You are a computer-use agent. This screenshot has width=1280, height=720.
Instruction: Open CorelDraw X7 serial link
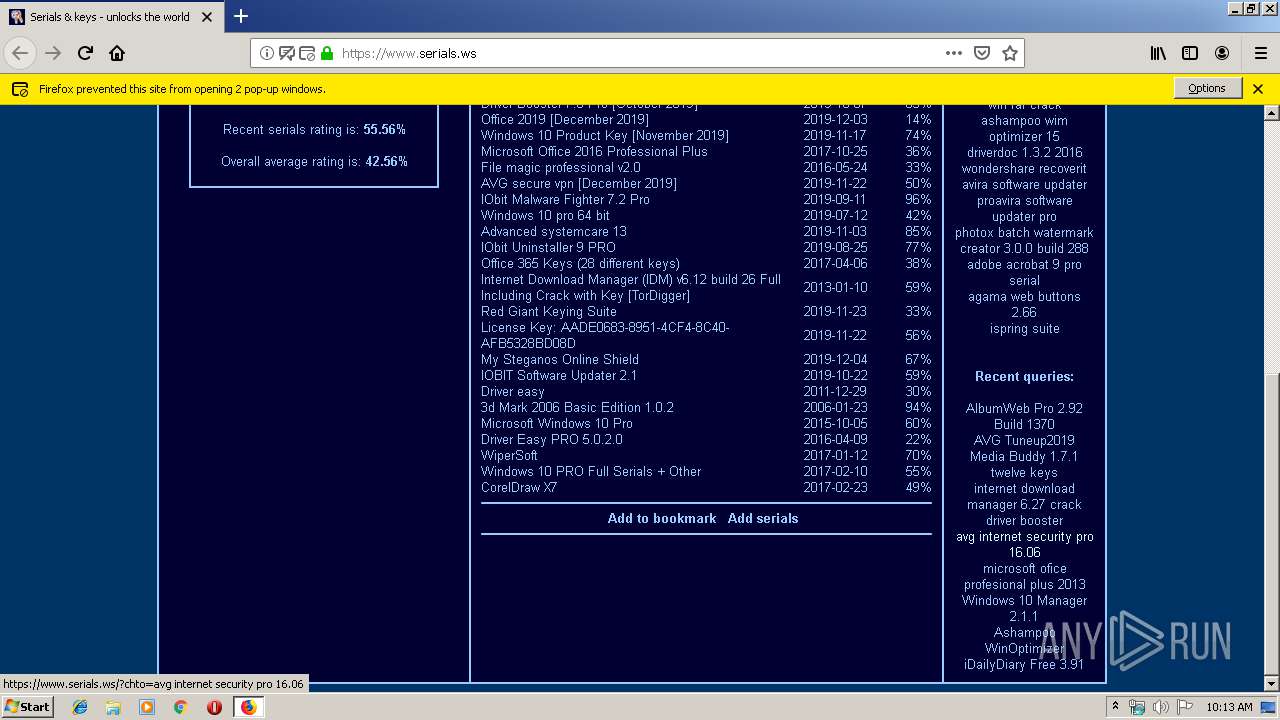tap(518, 487)
